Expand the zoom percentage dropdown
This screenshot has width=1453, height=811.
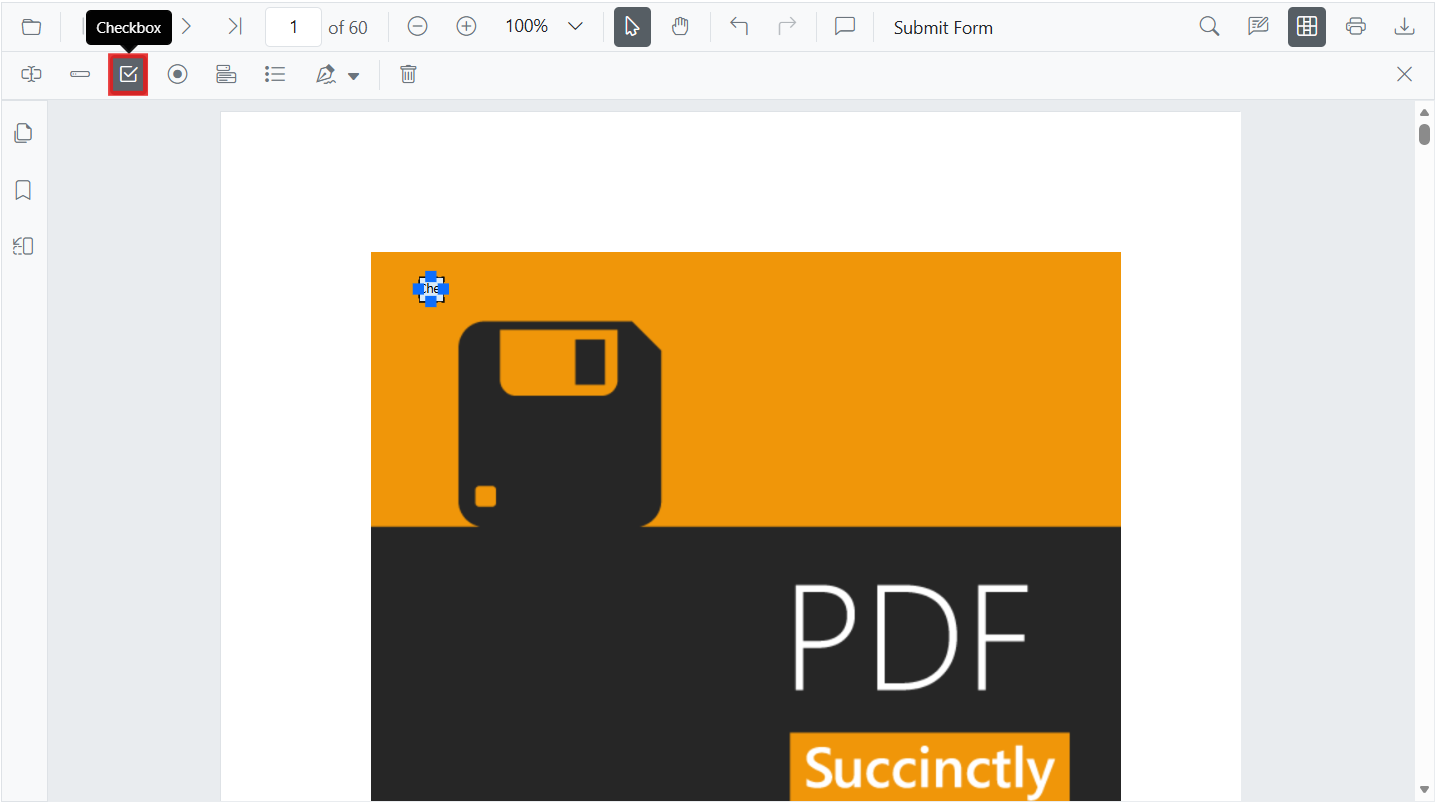[x=575, y=27]
